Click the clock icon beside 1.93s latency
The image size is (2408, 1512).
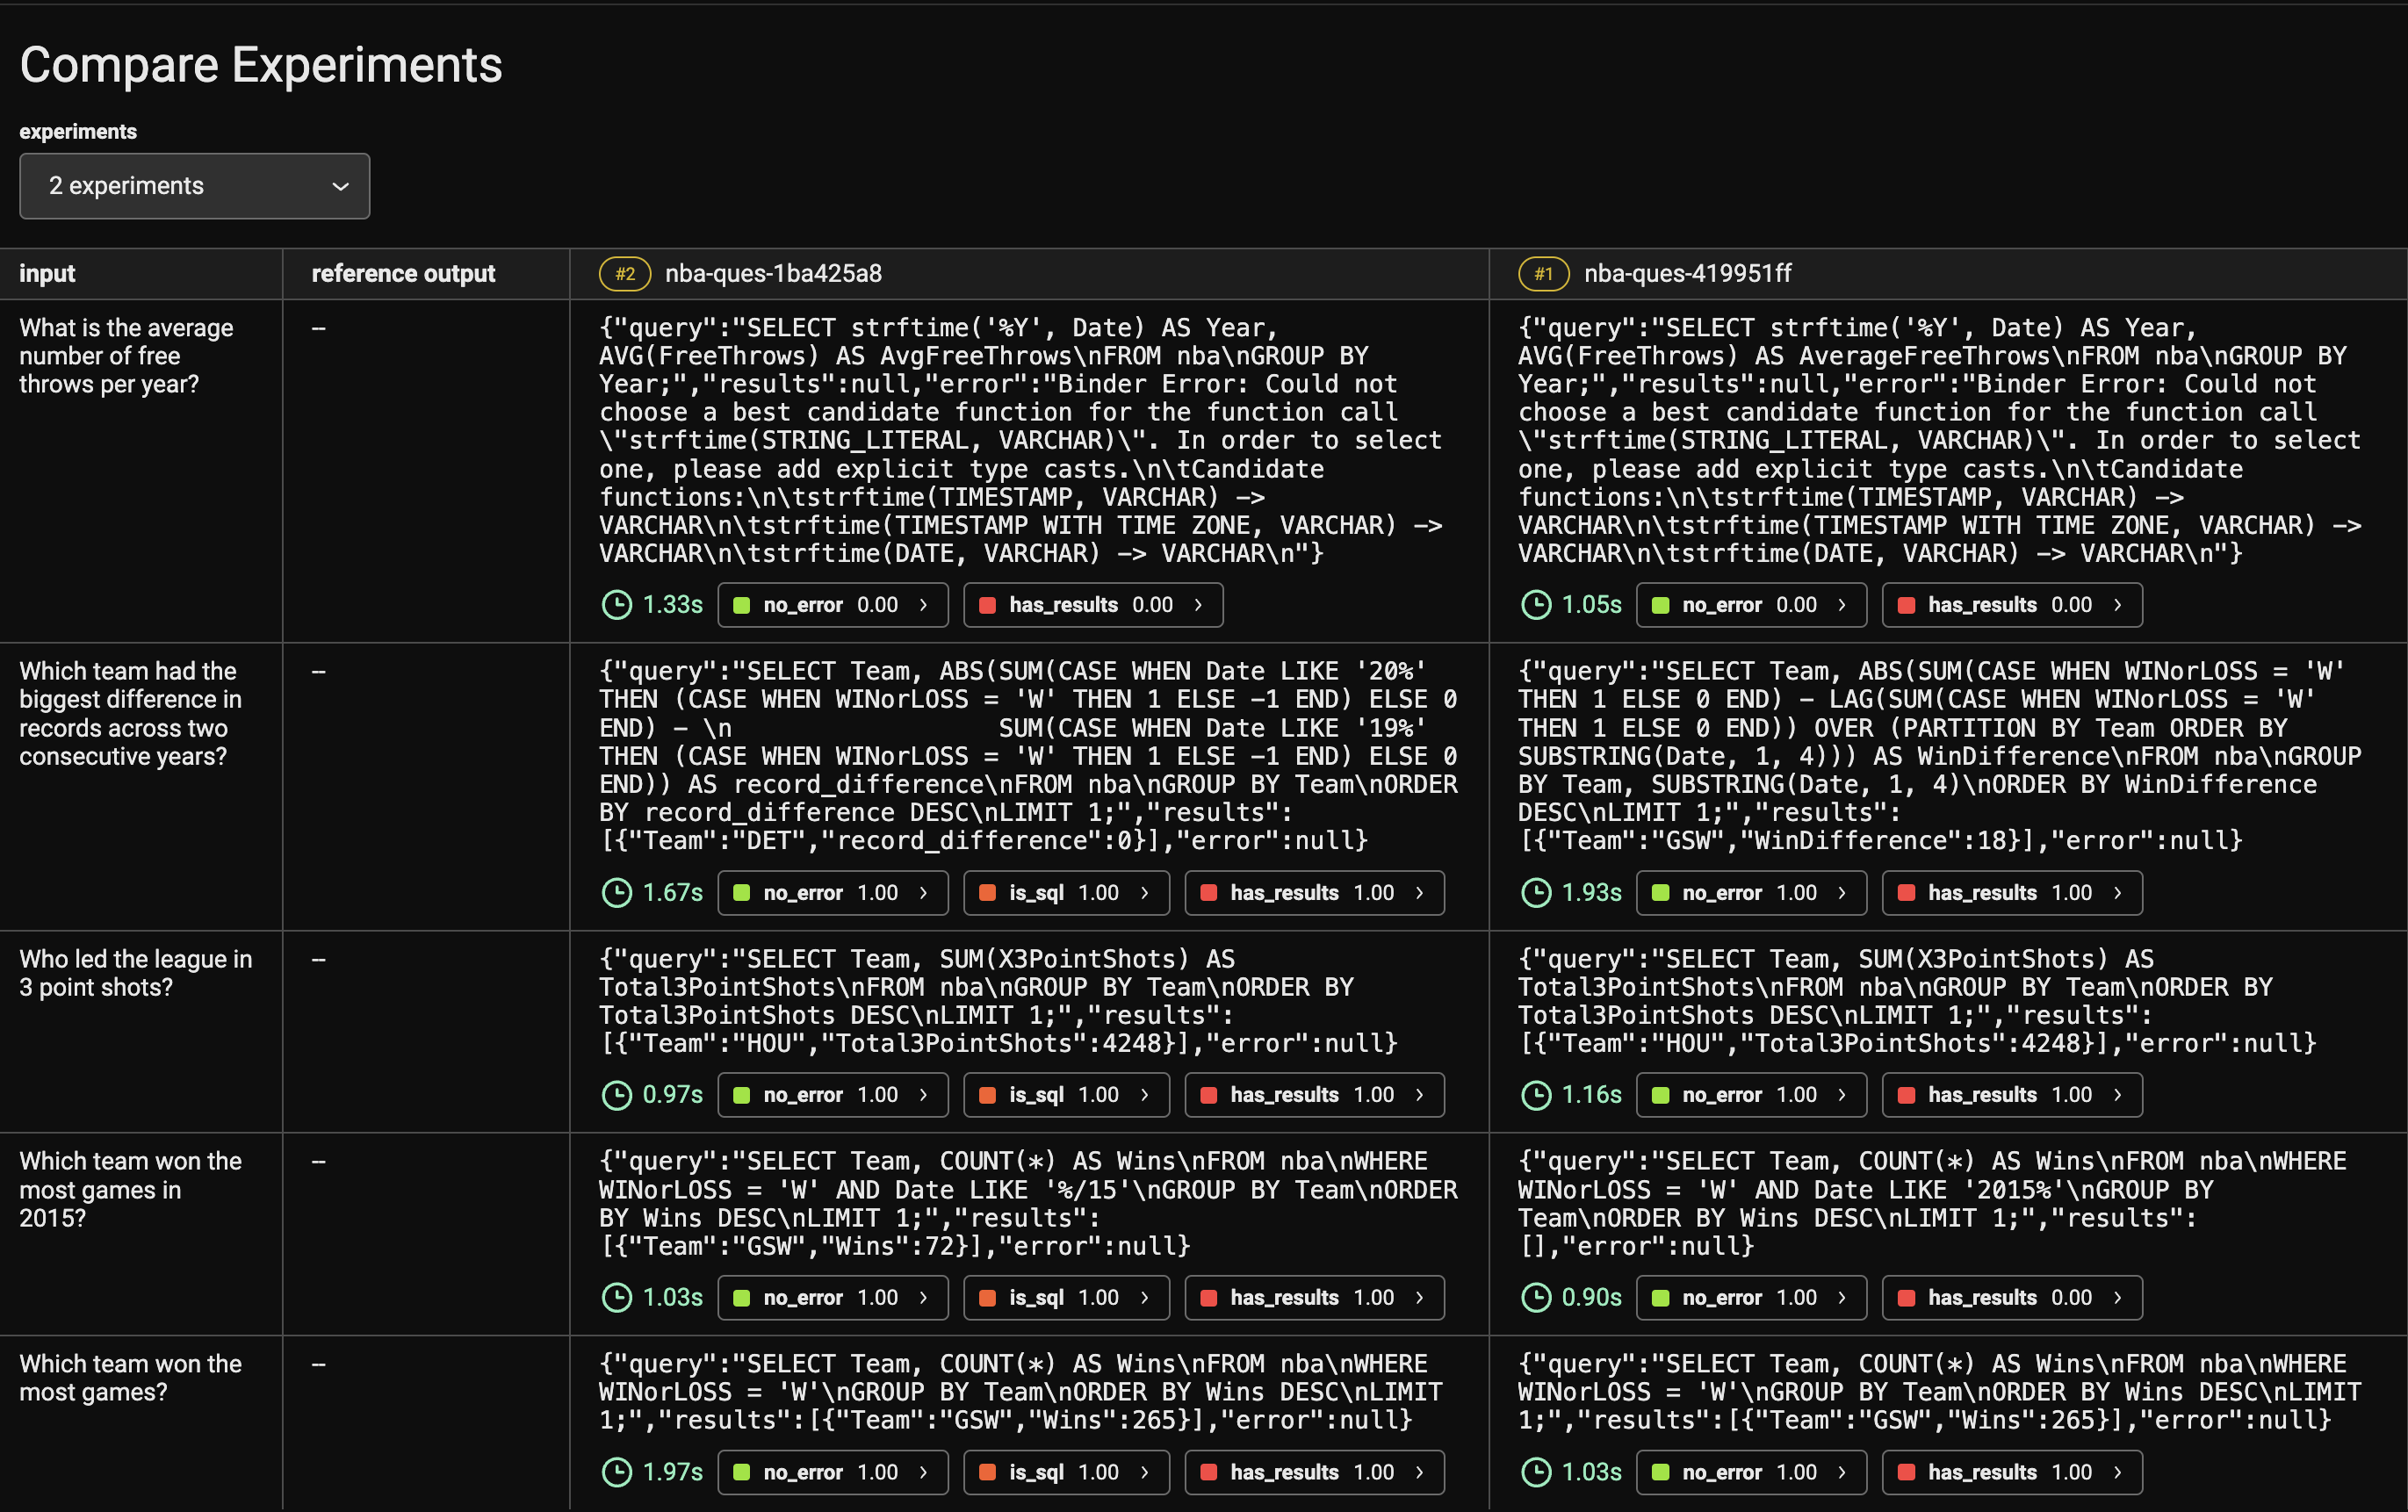click(1536, 893)
